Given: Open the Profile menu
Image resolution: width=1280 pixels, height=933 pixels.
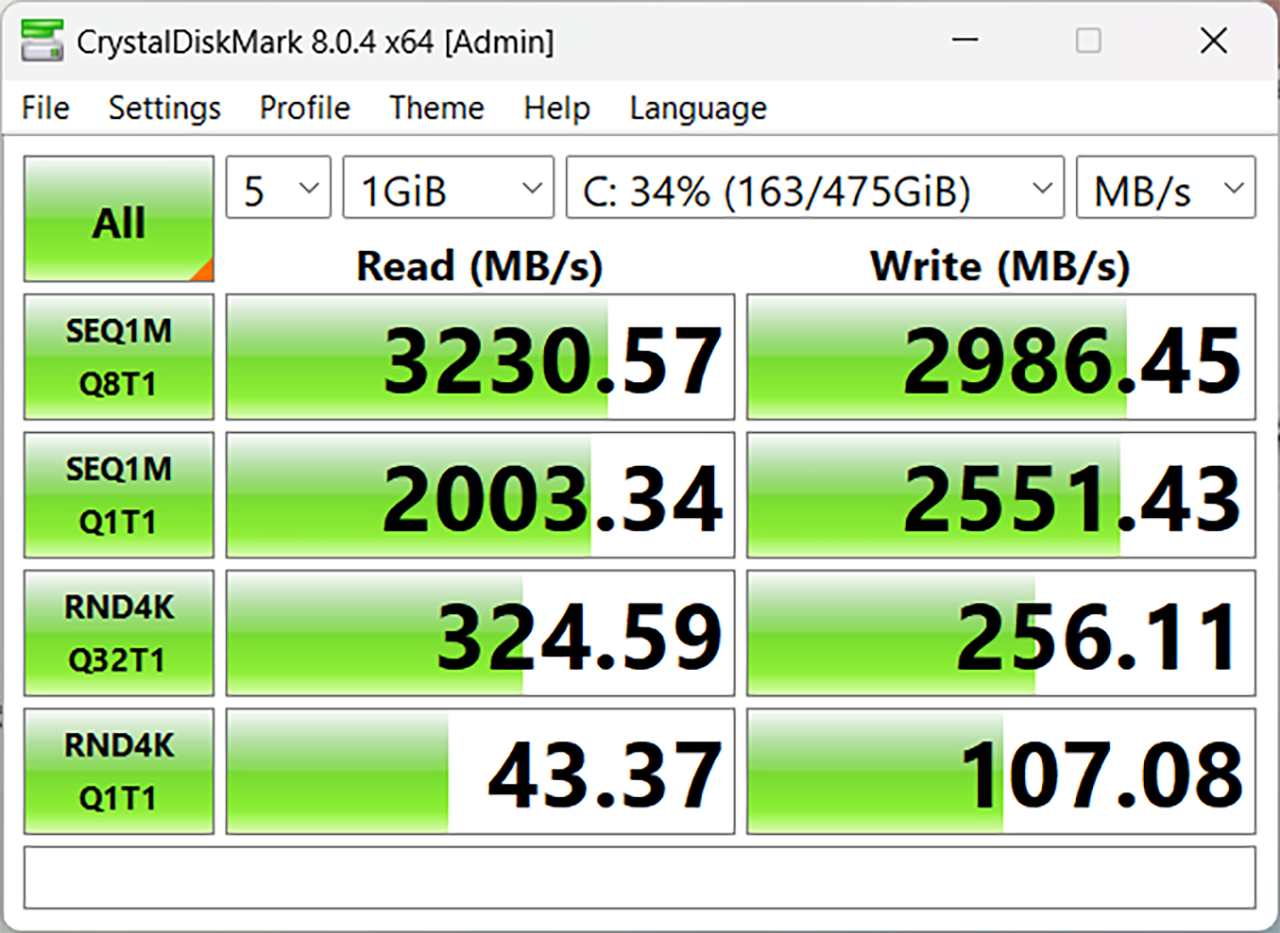Looking at the screenshot, I should (x=305, y=108).
